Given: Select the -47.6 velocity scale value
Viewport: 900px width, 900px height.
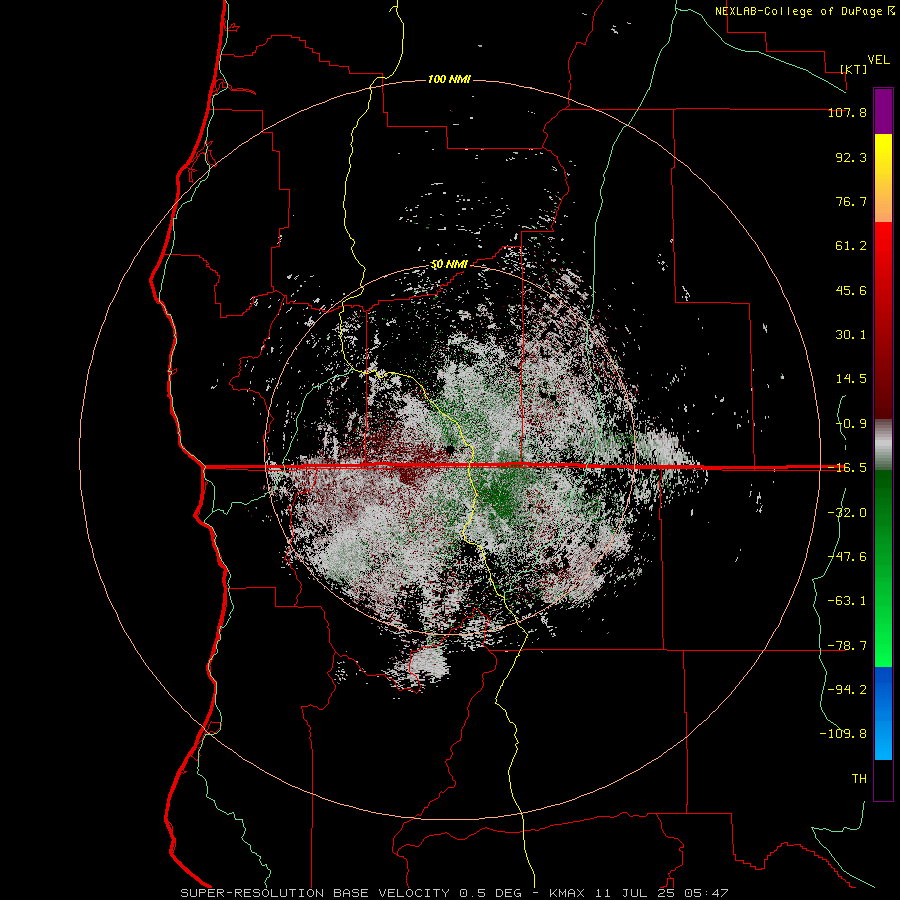Looking at the screenshot, I should (x=847, y=557).
